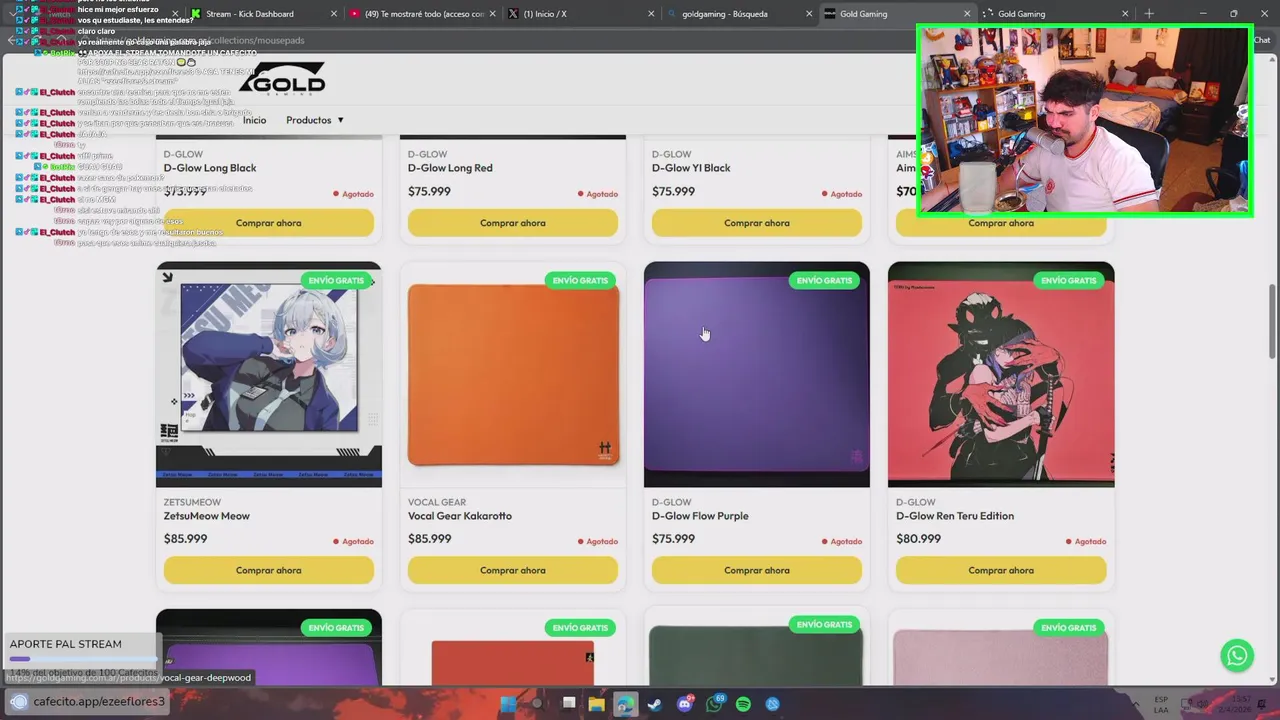
Task: Open the D-Glow Long Black product title
Action: (210, 168)
